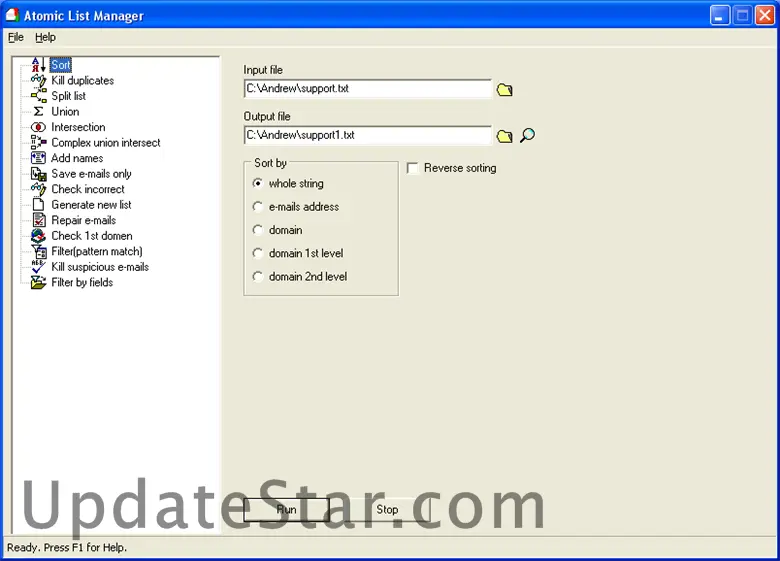780x561 pixels.
Task: Select sort by e-mails address
Action: (x=258, y=206)
